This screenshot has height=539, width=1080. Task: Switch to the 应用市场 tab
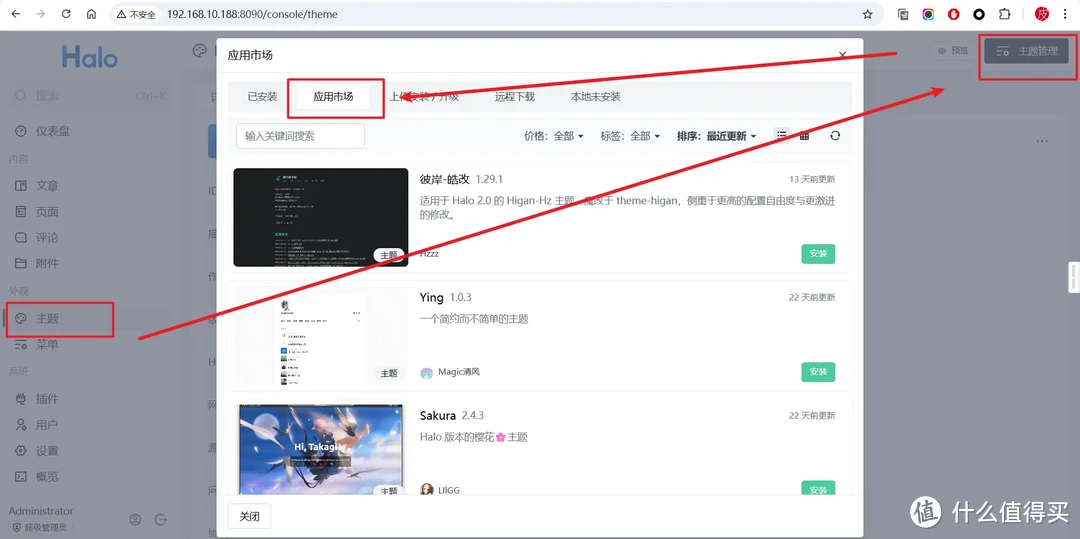(333, 96)
